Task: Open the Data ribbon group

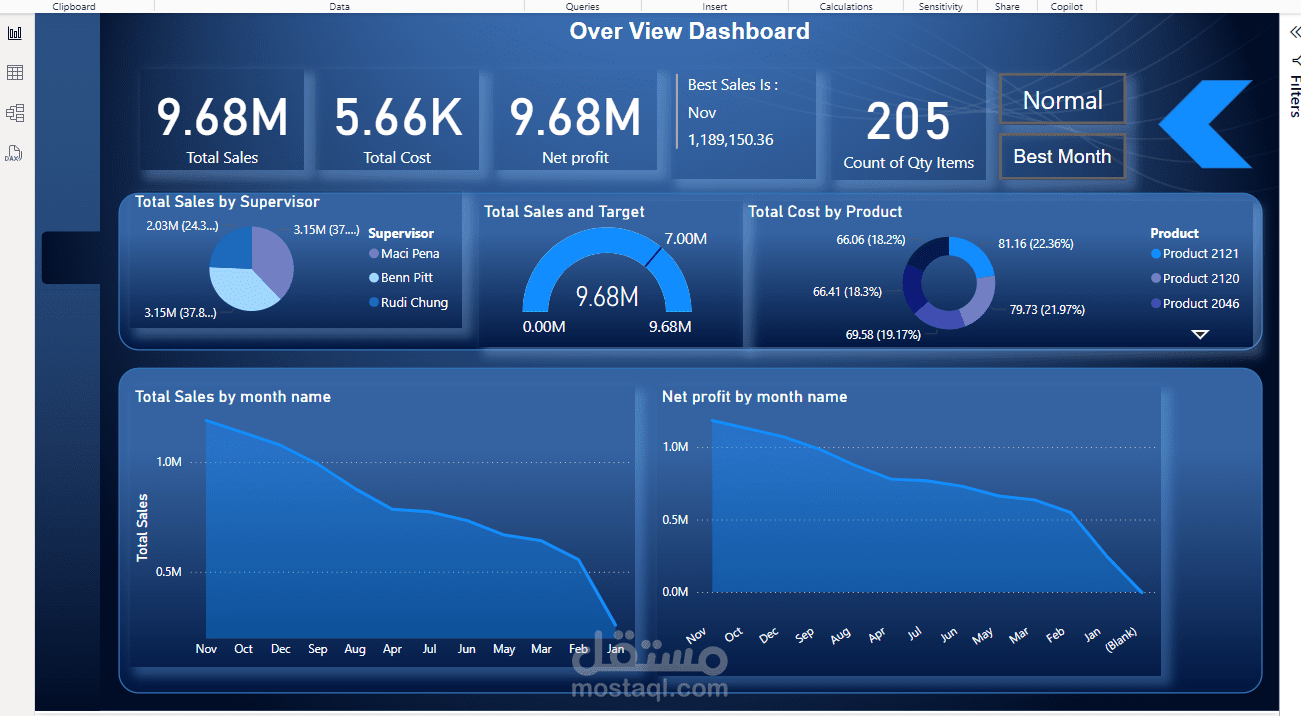Action: pos(340,6)
